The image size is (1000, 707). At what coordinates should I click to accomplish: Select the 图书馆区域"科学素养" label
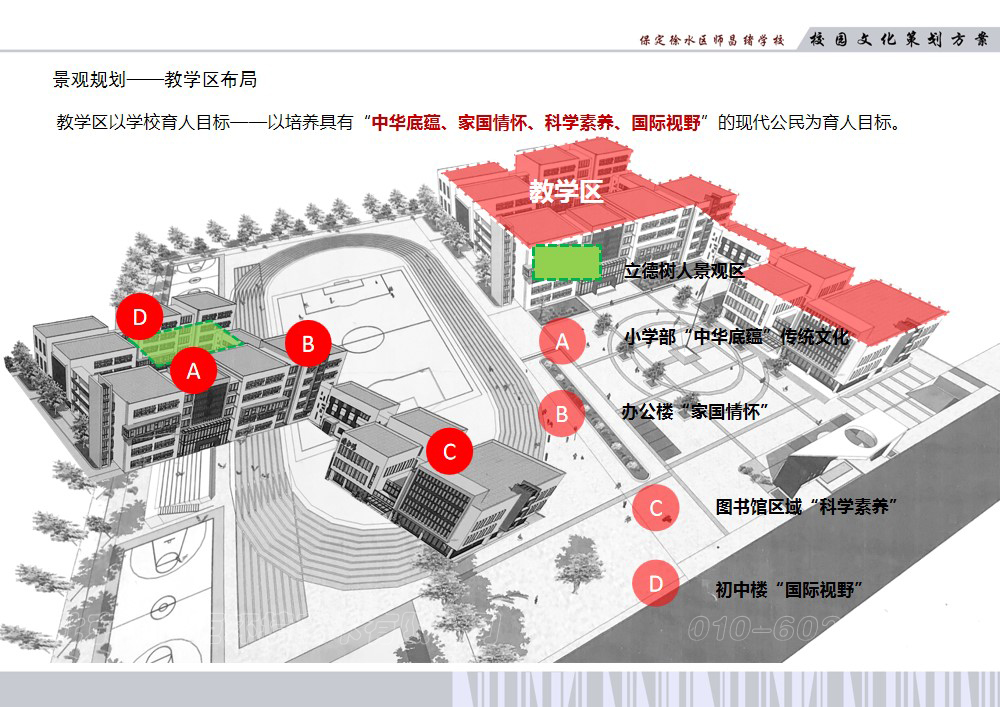pos(804,507)
